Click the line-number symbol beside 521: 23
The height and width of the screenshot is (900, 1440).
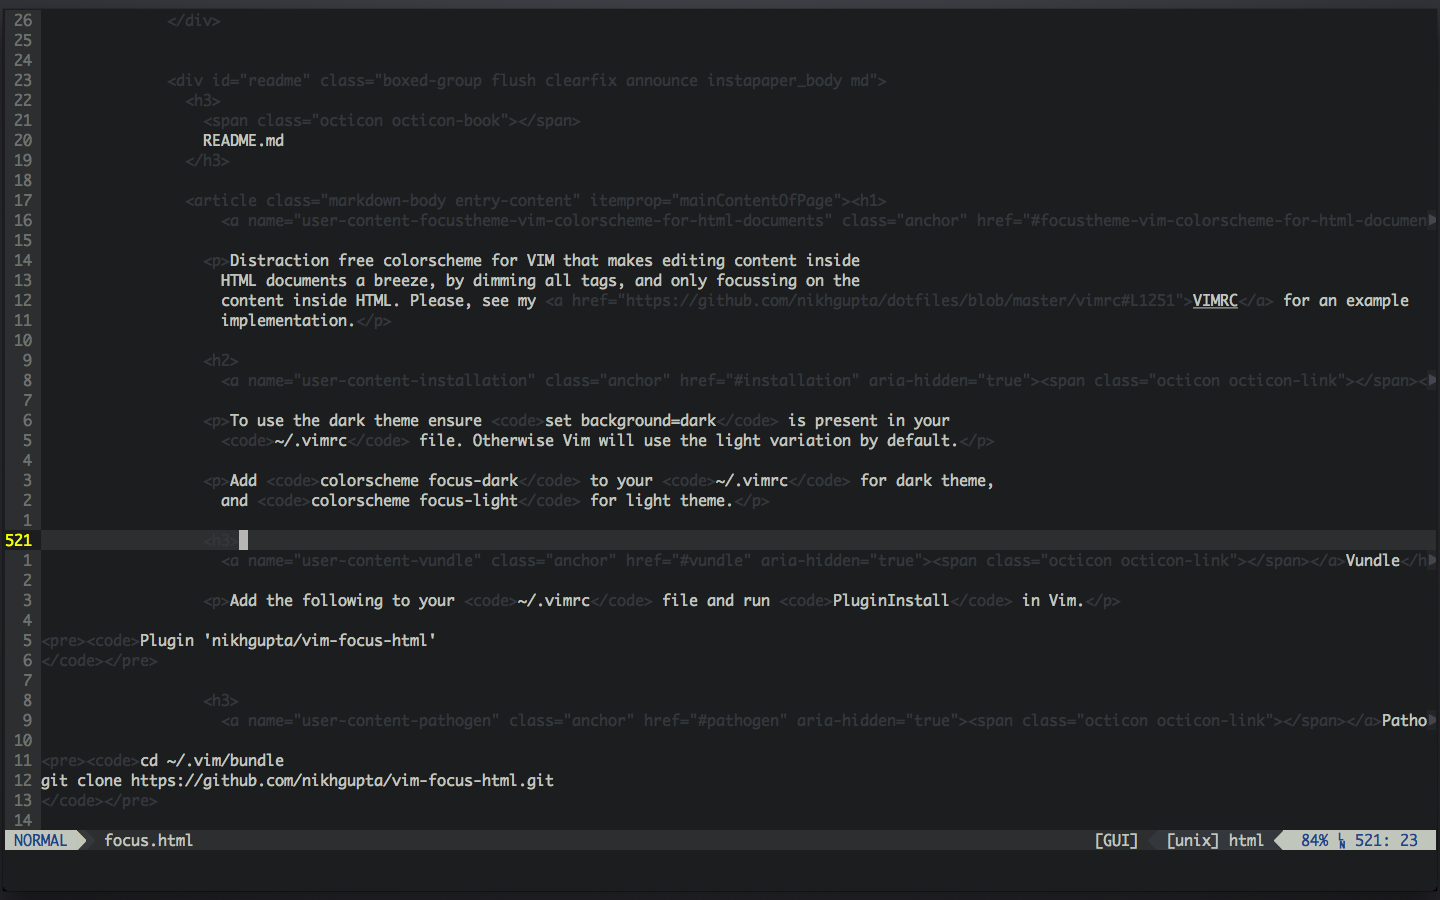[x=1342, y=841]
